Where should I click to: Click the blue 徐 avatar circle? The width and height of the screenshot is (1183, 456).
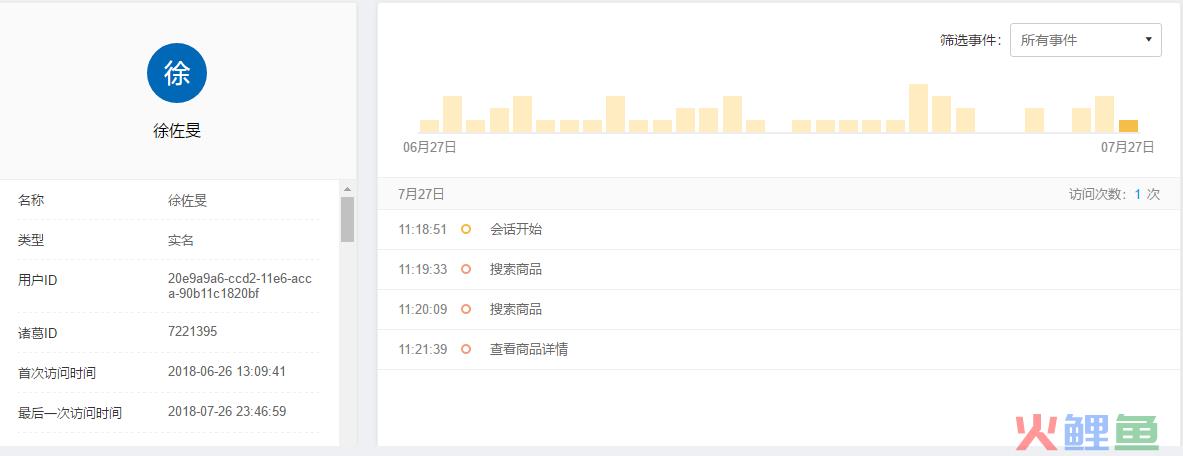point(177,73)
